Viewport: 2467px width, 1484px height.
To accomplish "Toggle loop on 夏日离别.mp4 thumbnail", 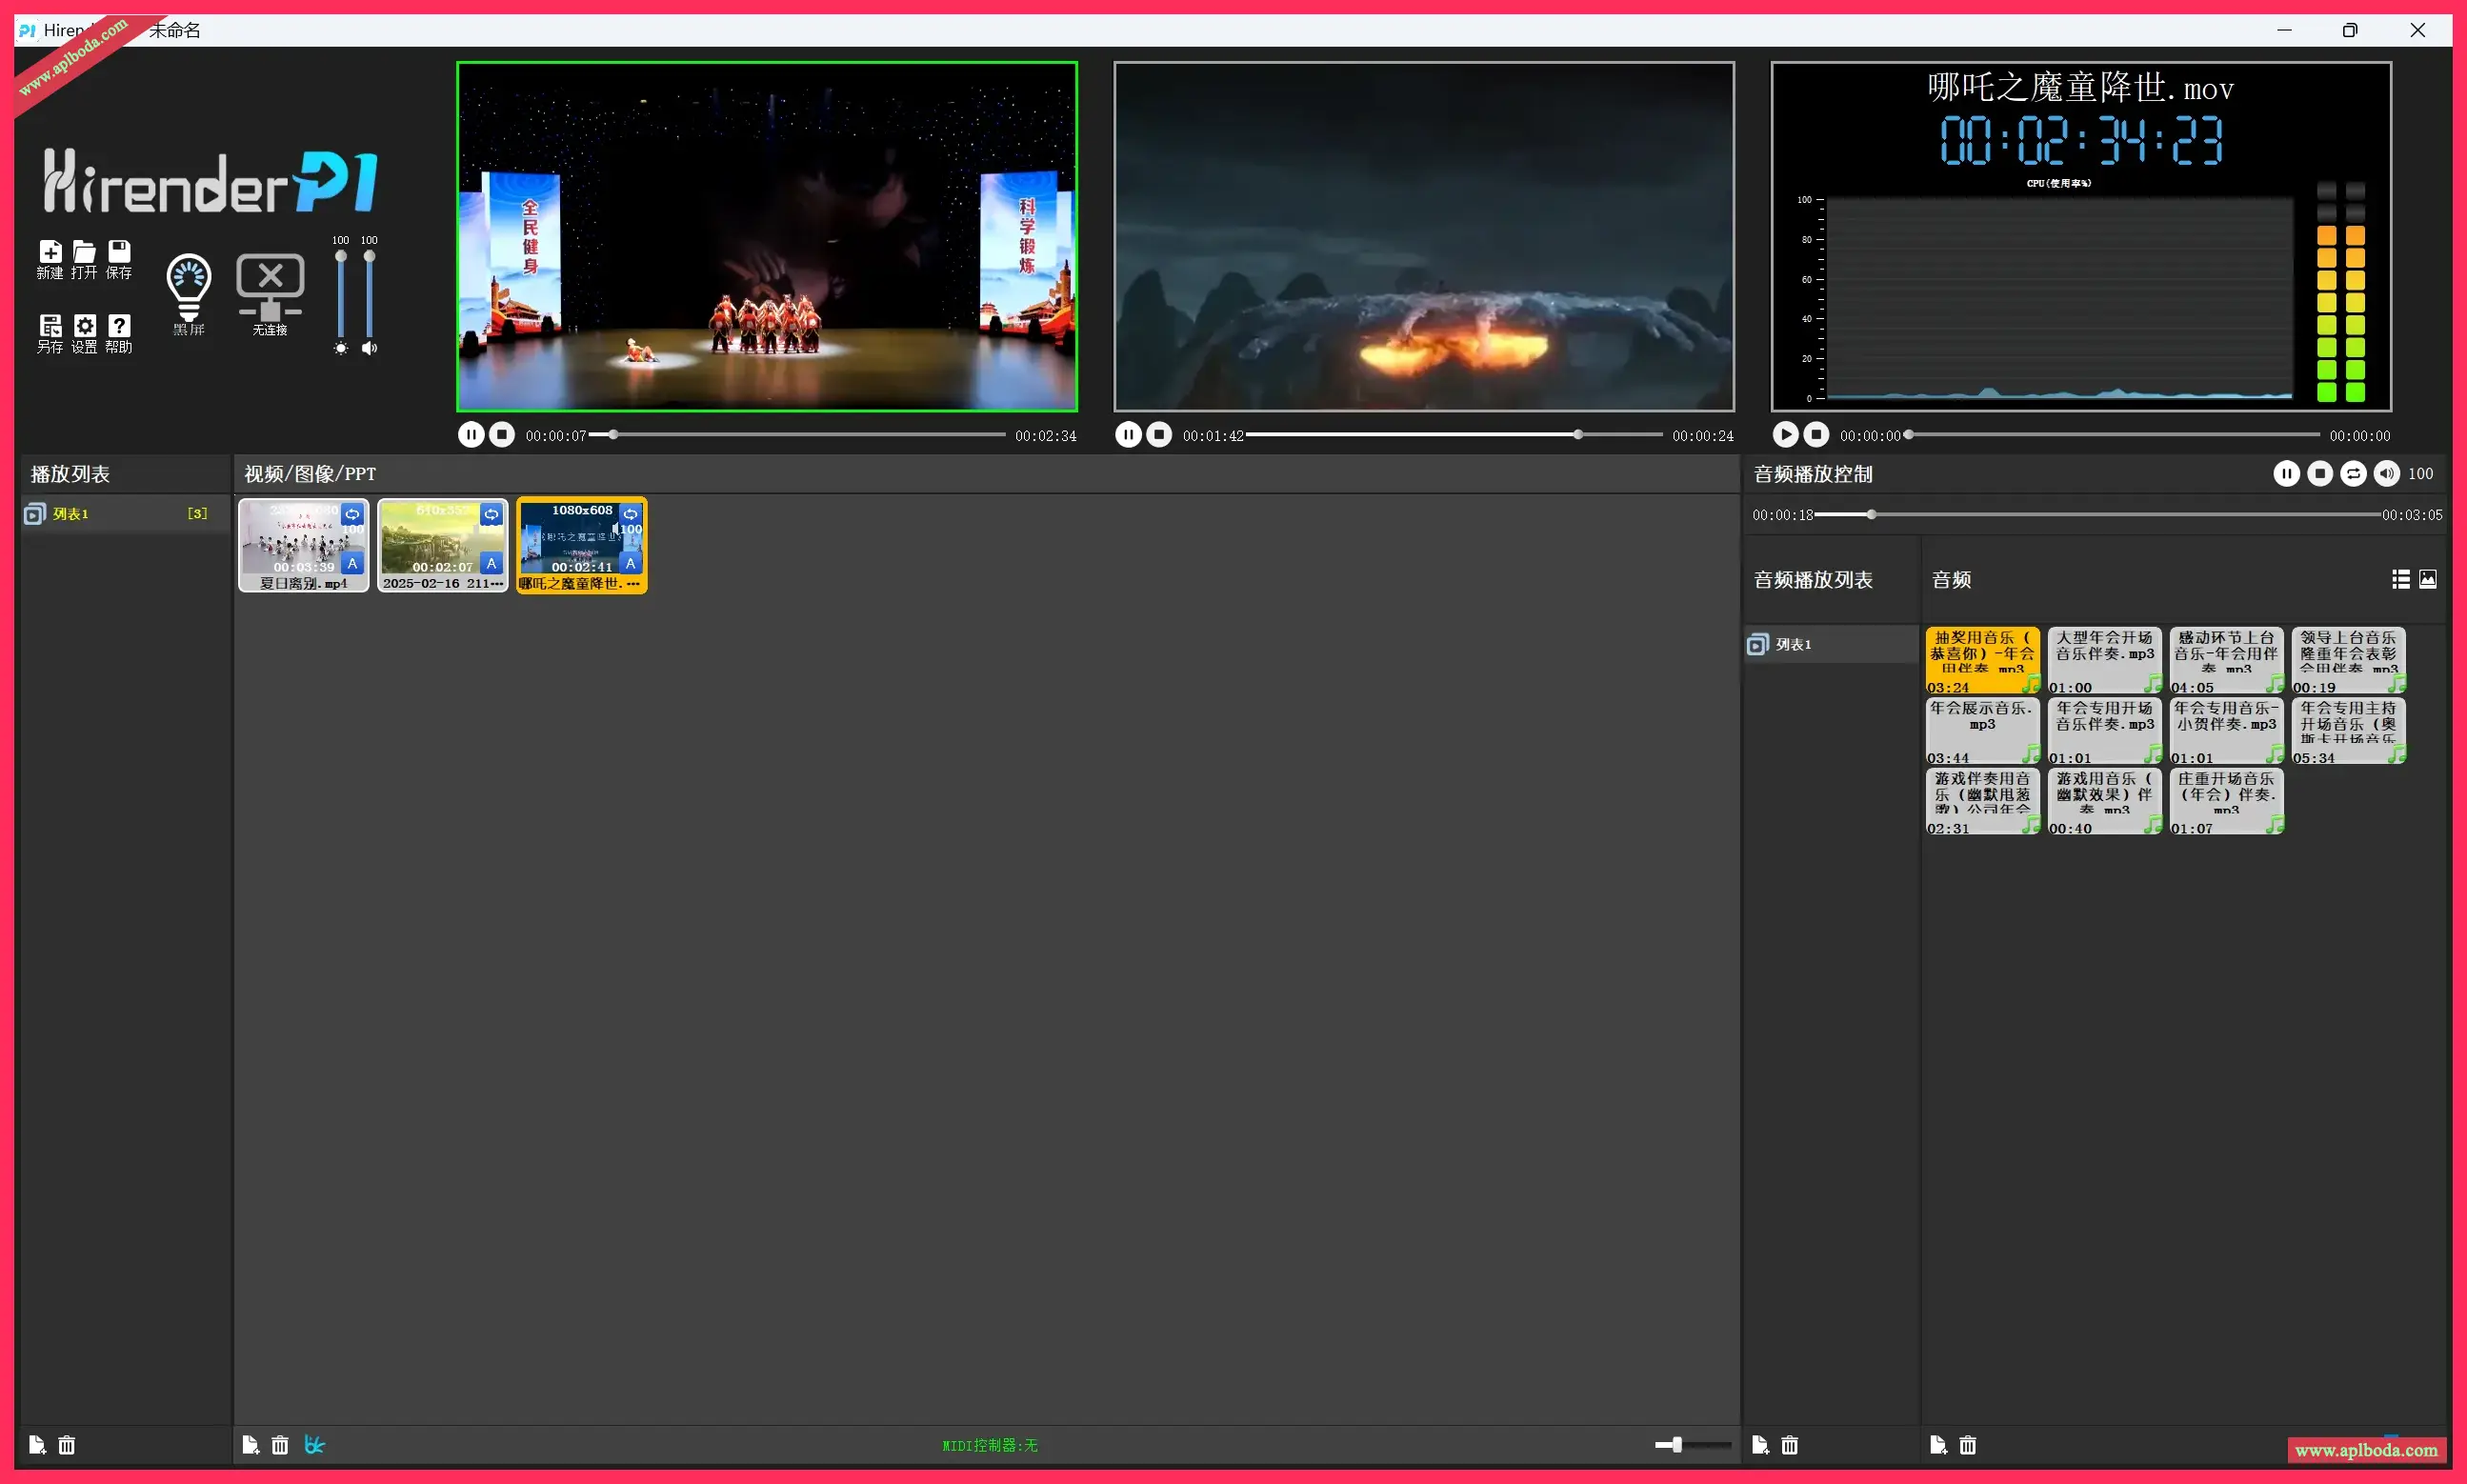I will coord(353,514).
